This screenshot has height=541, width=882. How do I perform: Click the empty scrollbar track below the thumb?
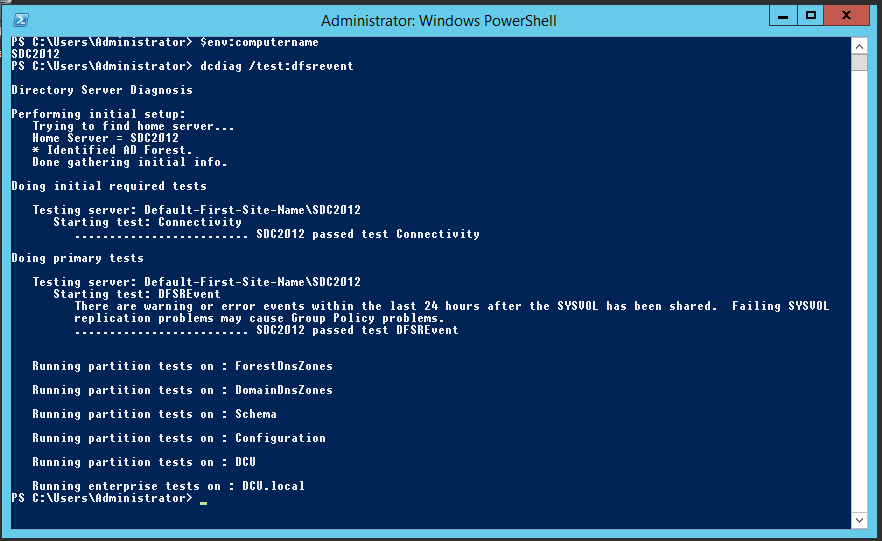tap(859, 300)
